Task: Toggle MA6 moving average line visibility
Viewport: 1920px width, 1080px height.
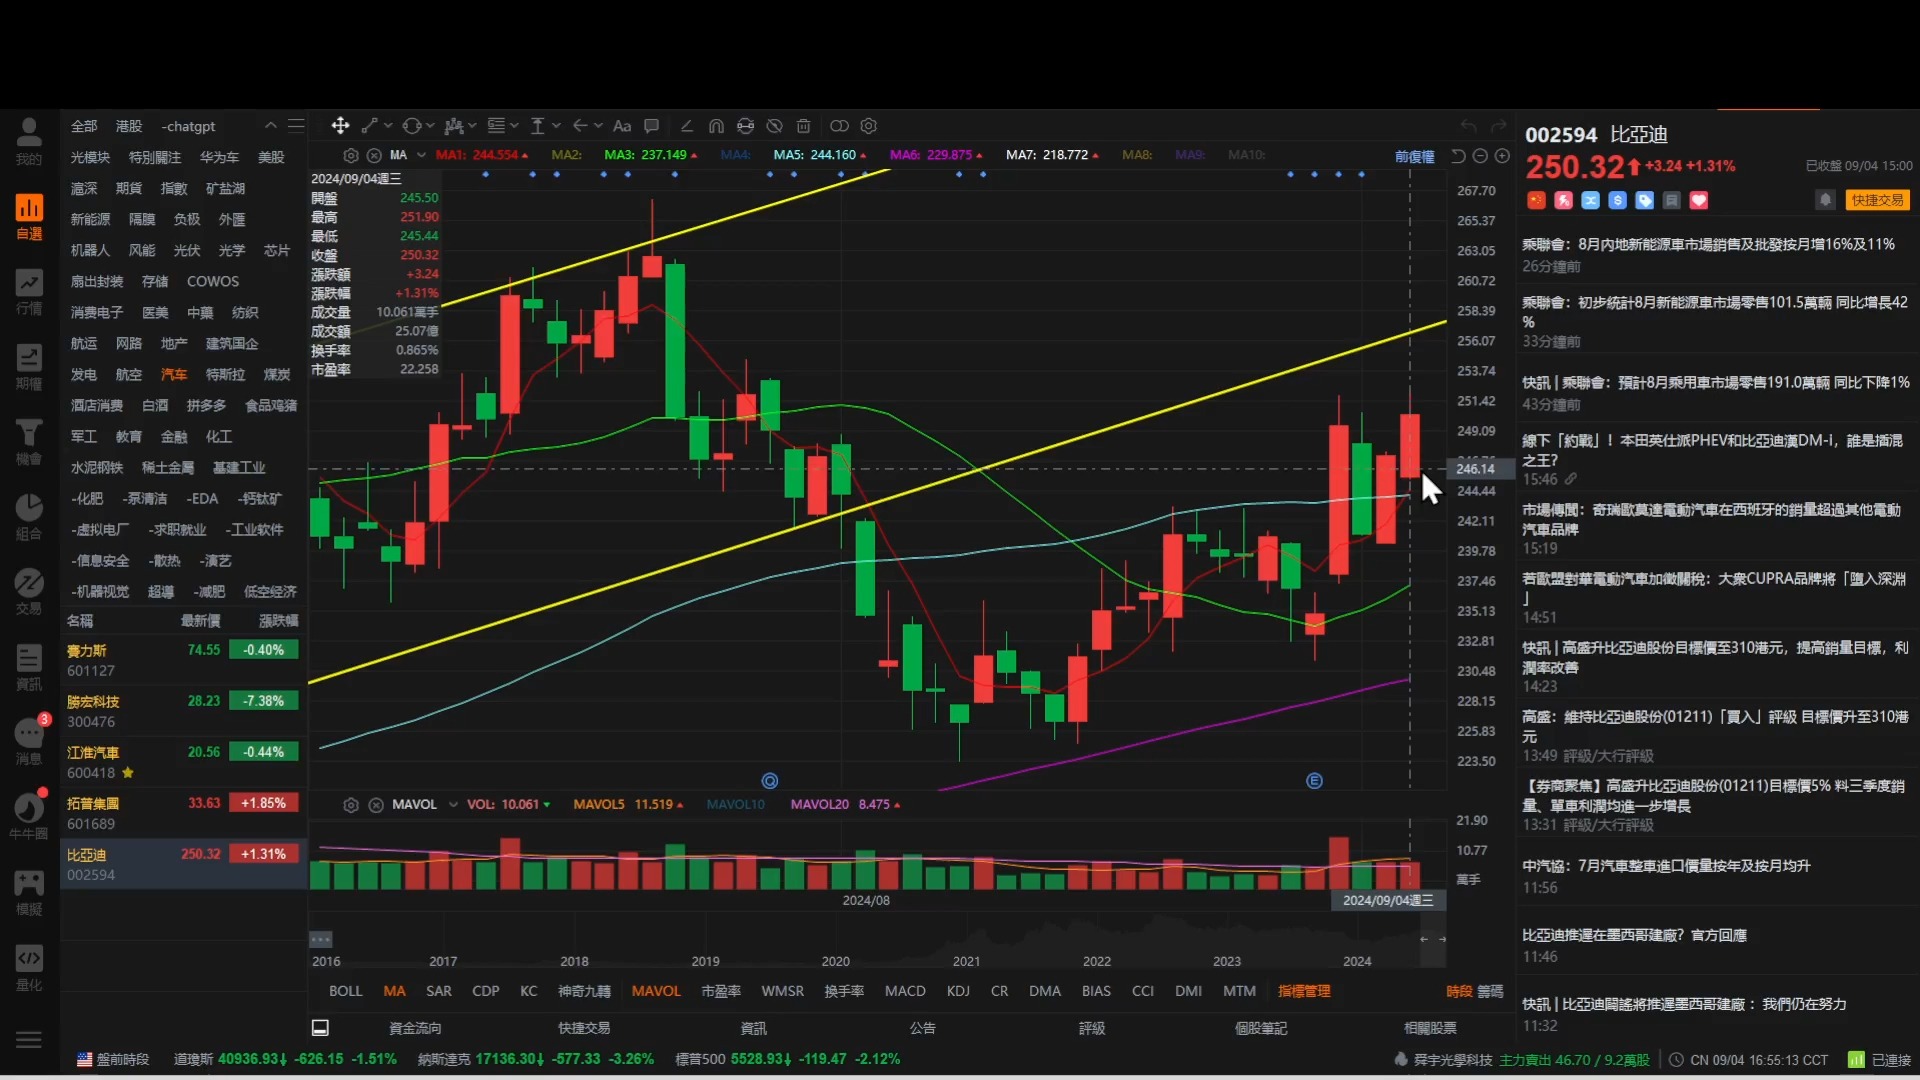Action: point(936,155)
